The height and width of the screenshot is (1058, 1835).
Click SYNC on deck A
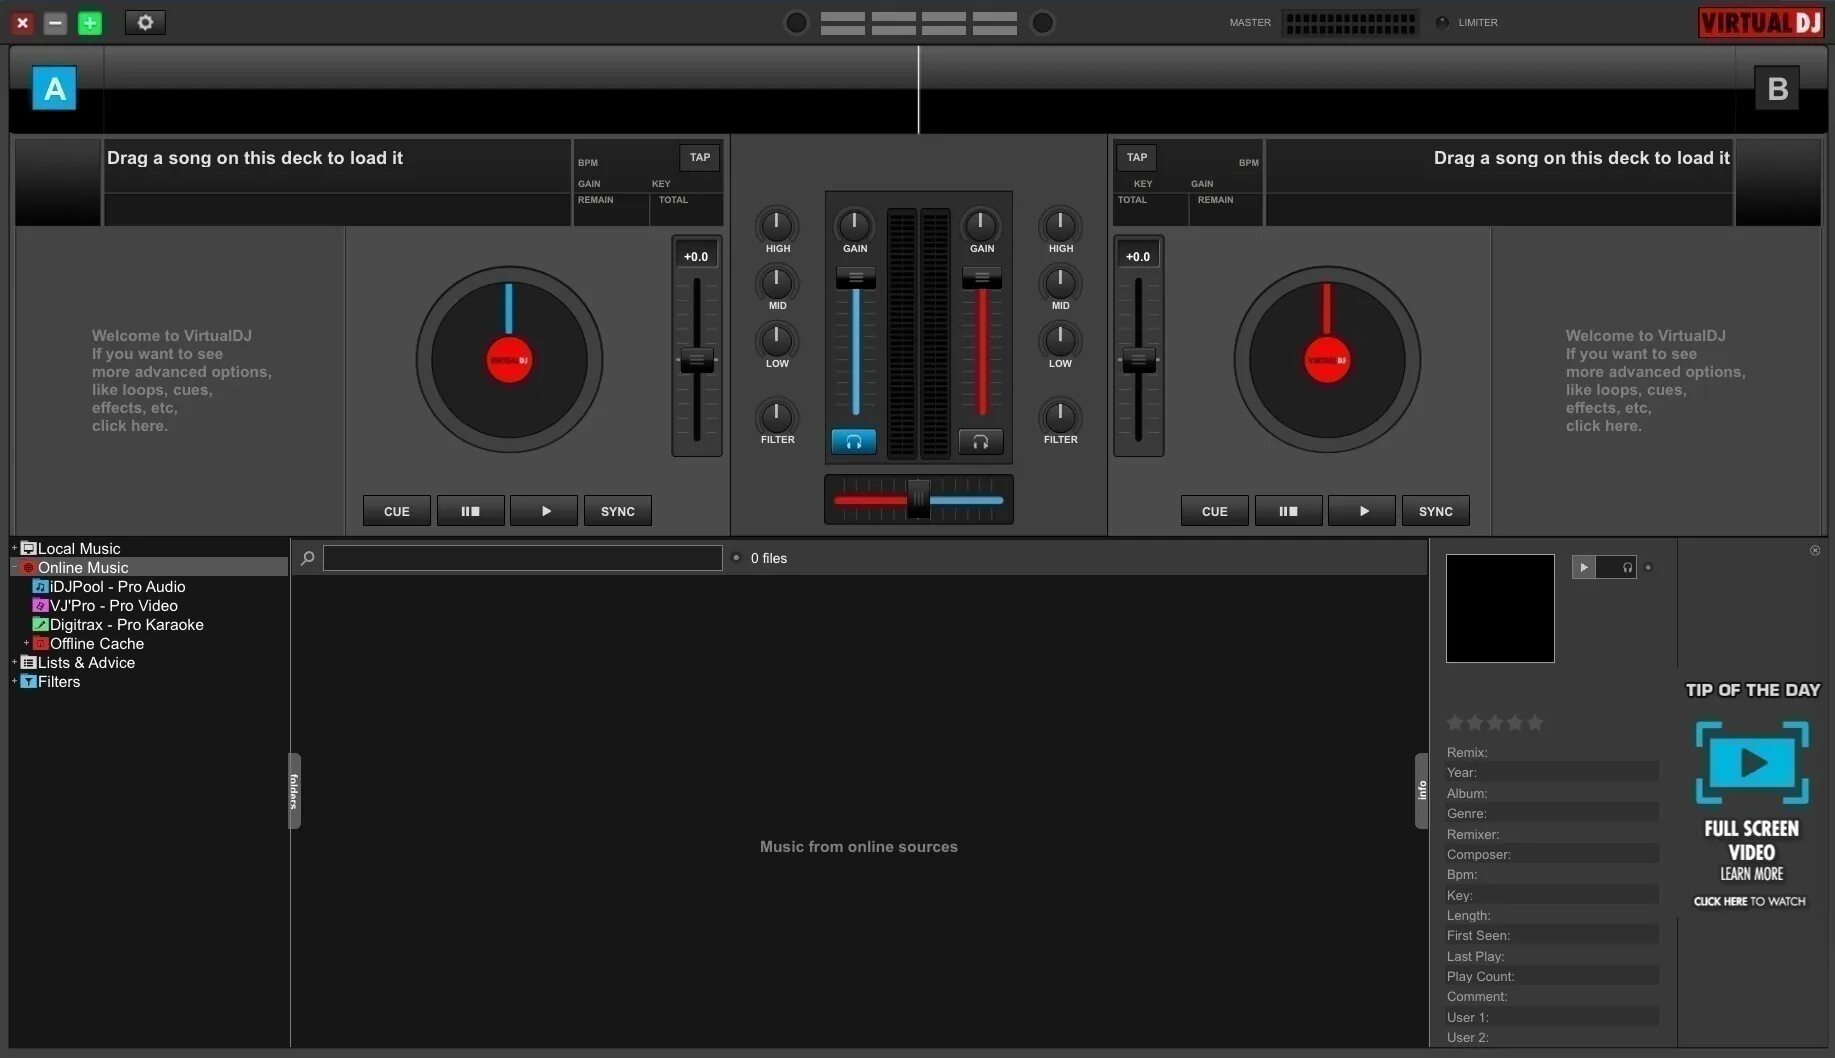click(618, 511)
